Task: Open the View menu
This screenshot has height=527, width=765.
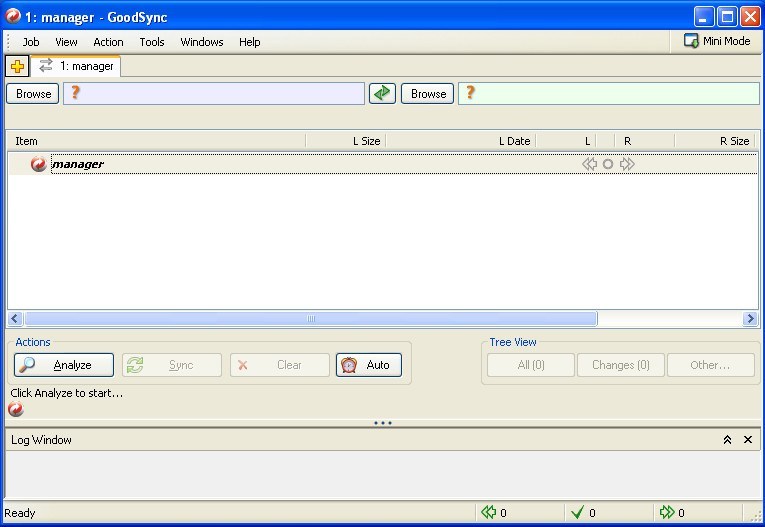Action: 66,42
